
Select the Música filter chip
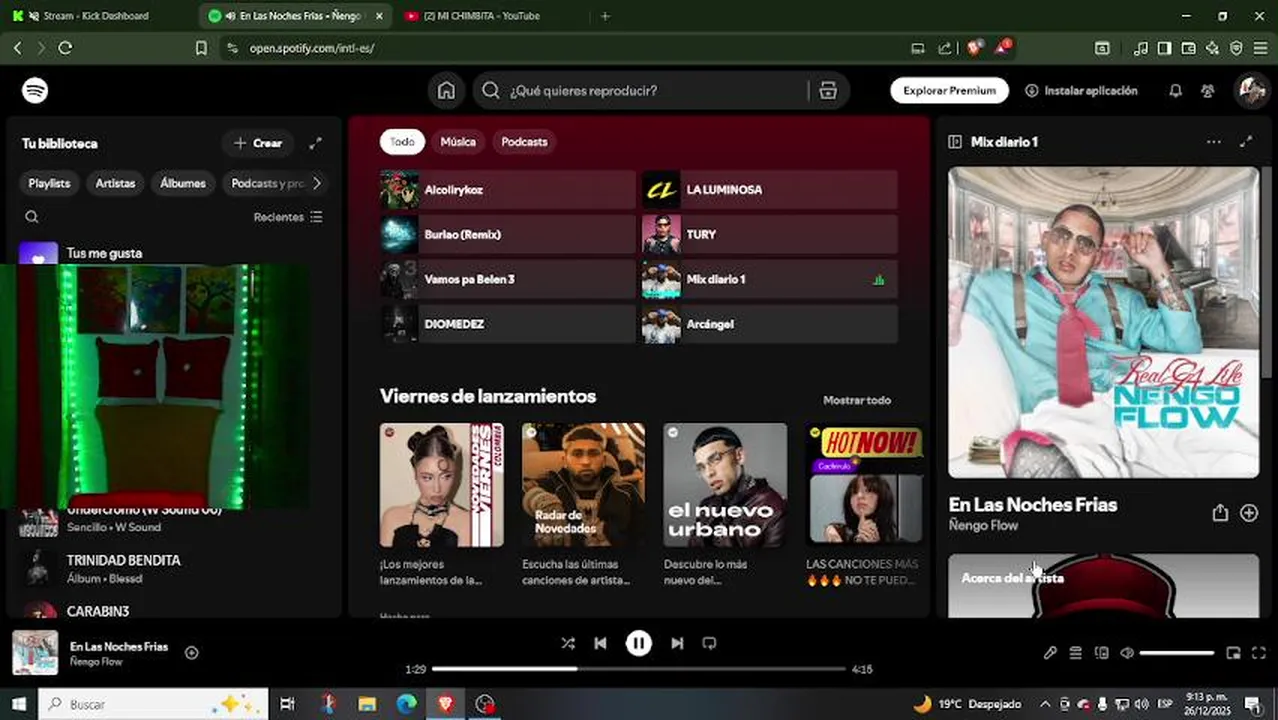click(458, 142)
